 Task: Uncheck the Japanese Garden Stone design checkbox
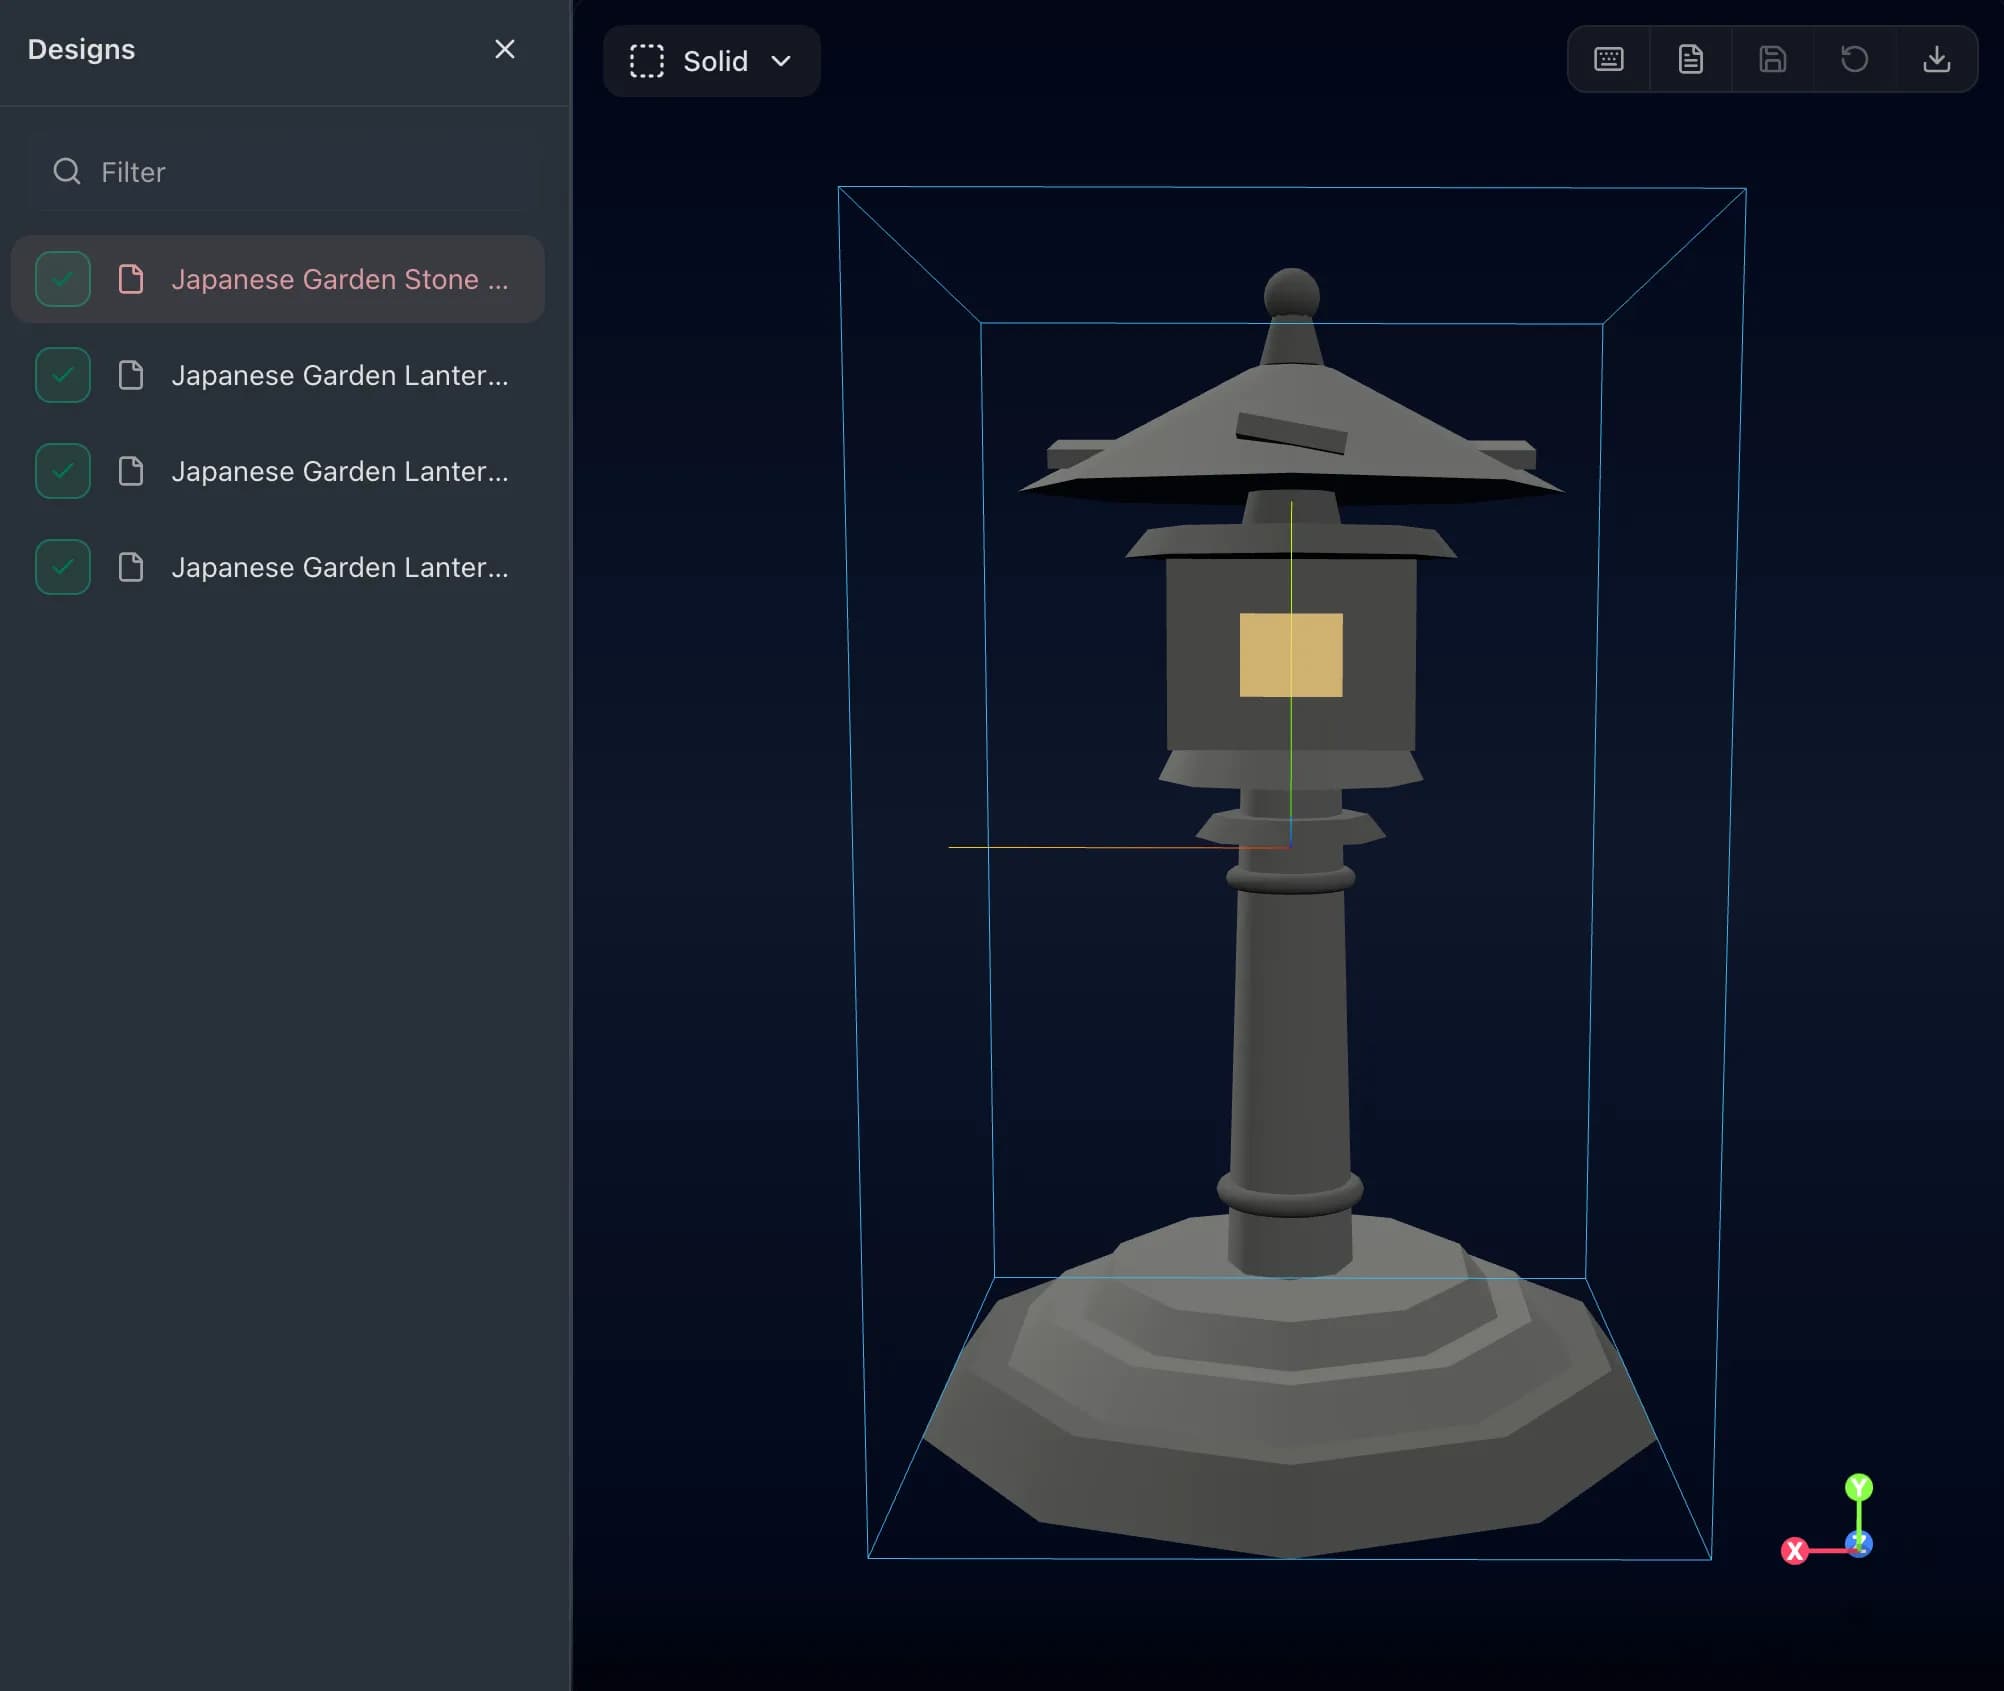tap(61, 279)
